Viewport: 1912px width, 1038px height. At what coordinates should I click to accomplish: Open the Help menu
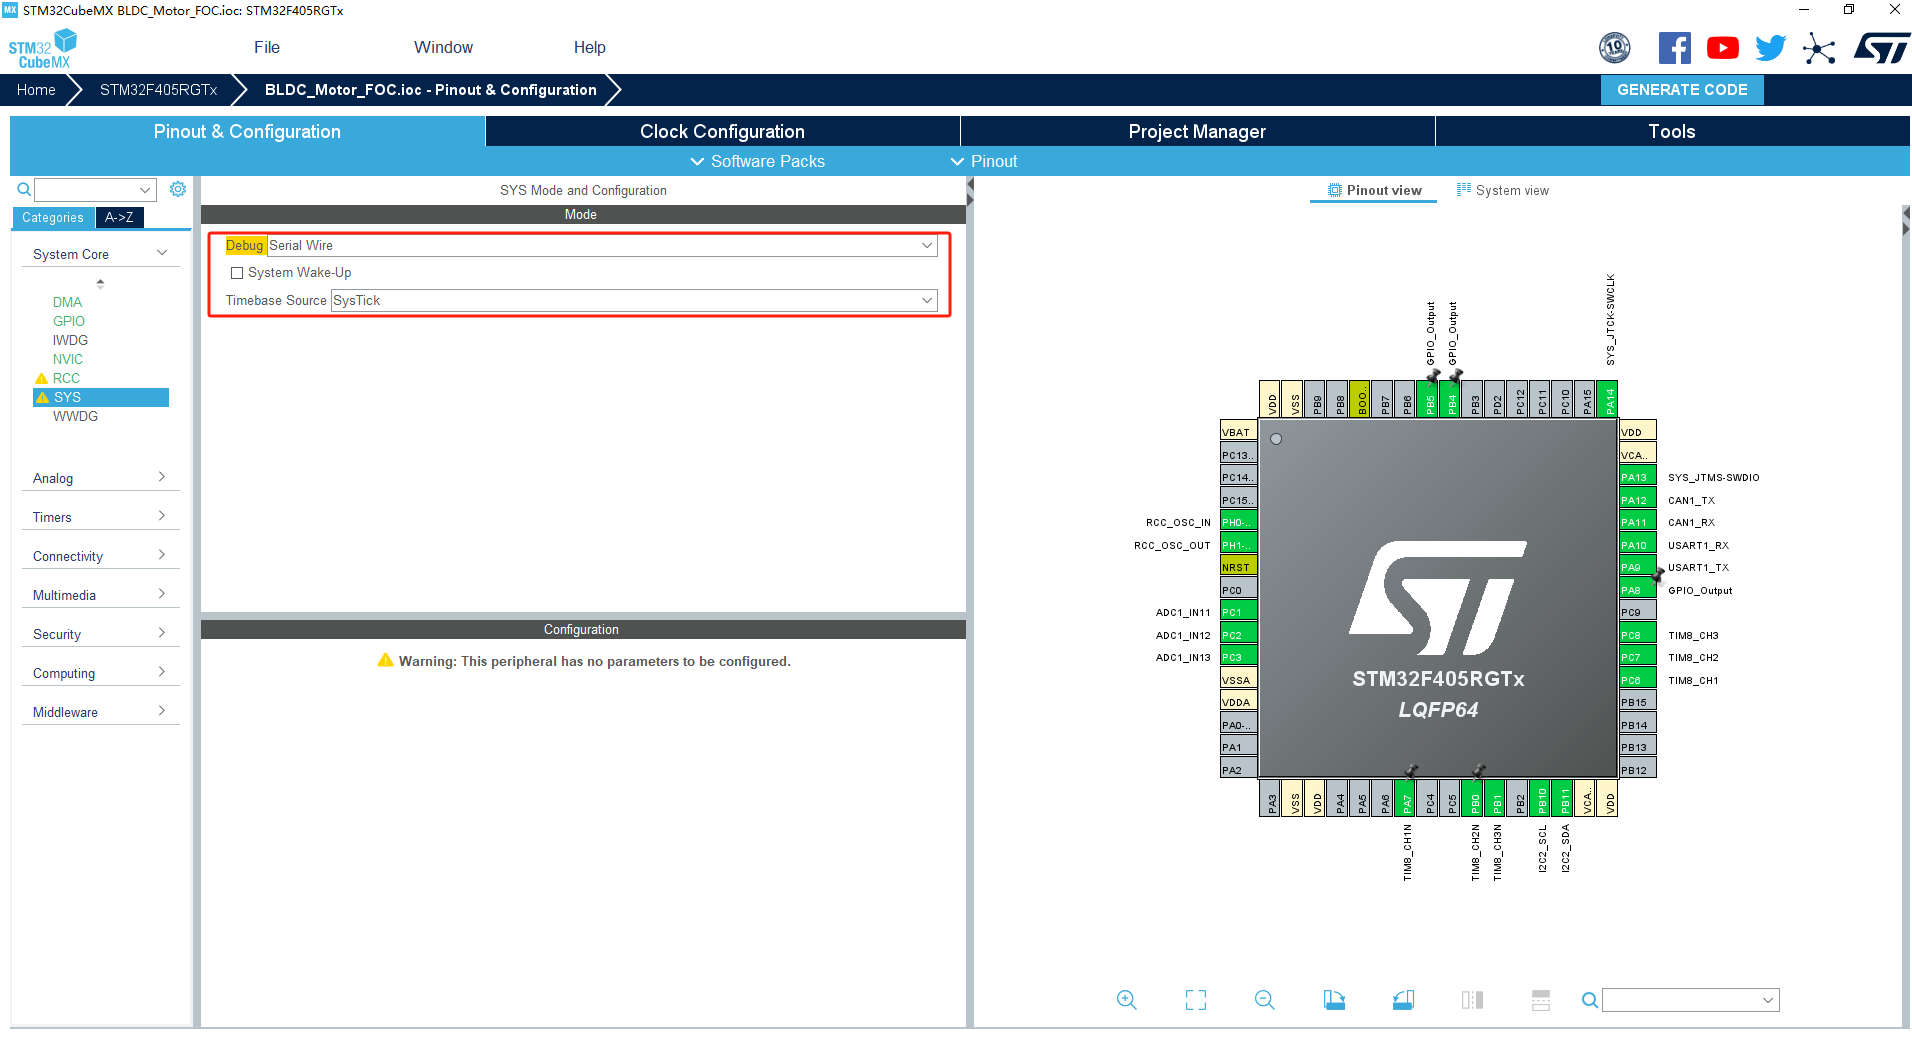pos(589,47)
